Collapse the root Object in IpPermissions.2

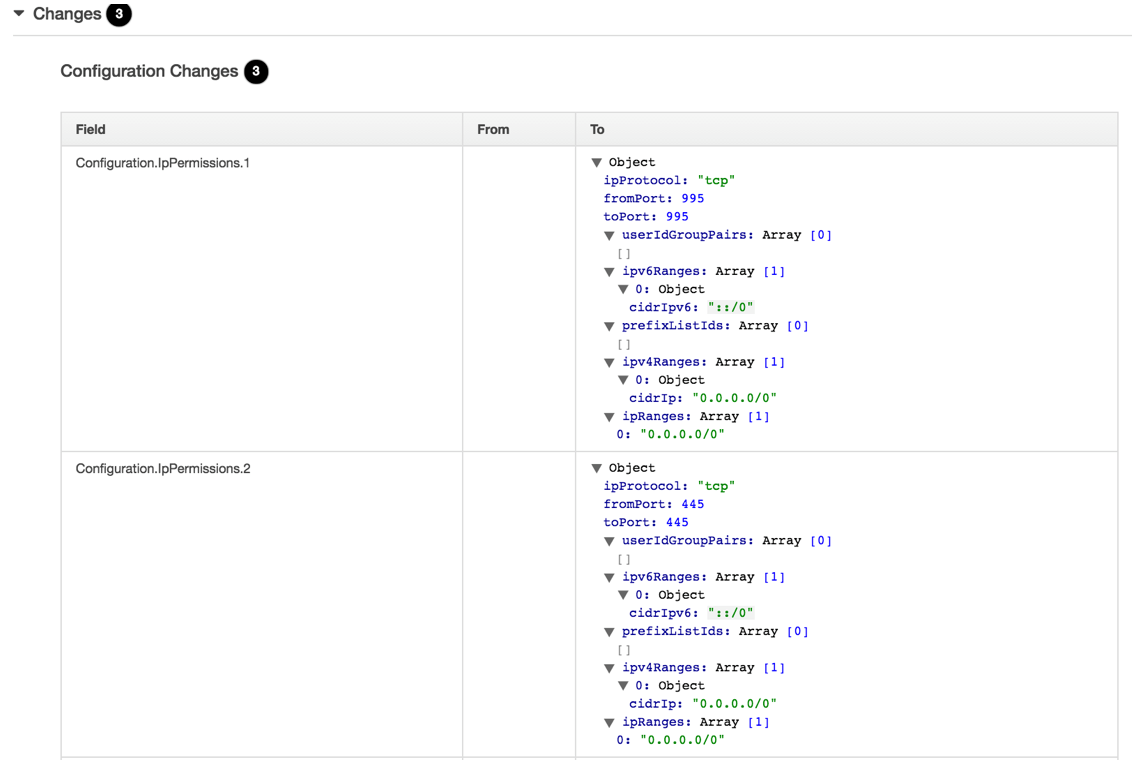tap(597, 468)
